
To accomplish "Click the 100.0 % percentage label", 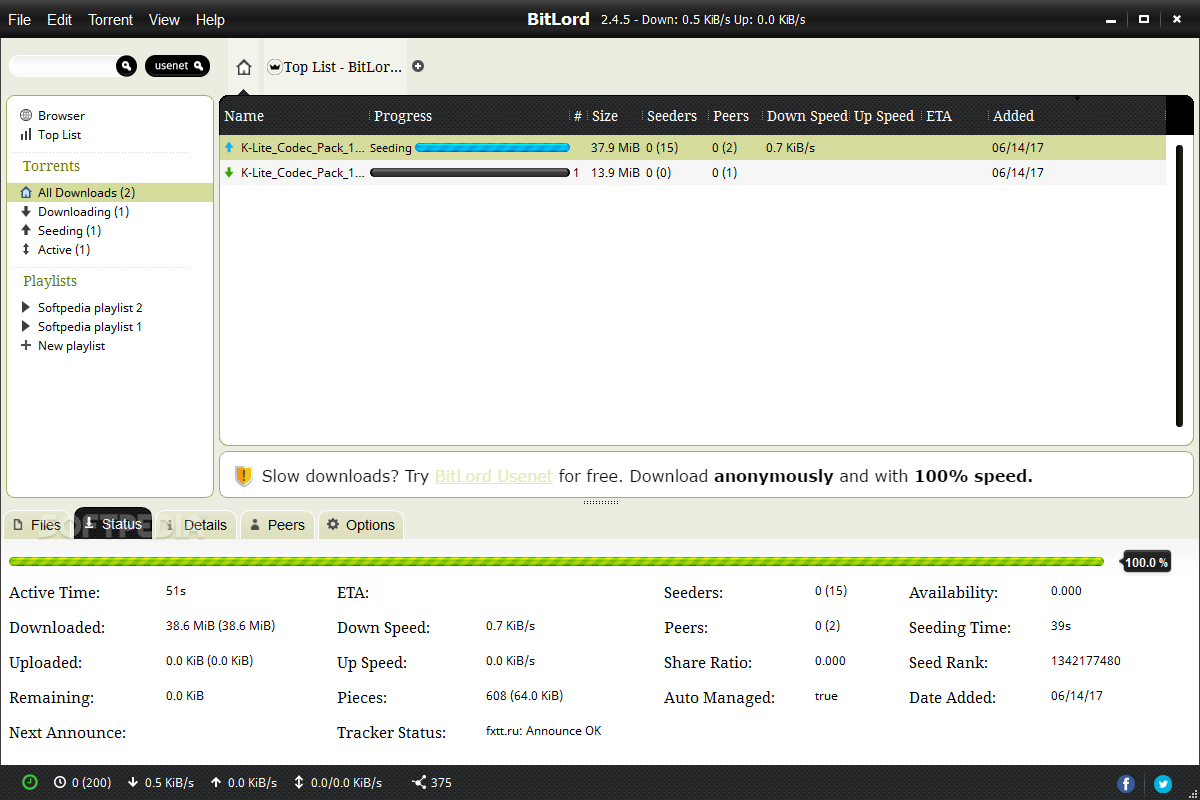I will click(1146, 563).
